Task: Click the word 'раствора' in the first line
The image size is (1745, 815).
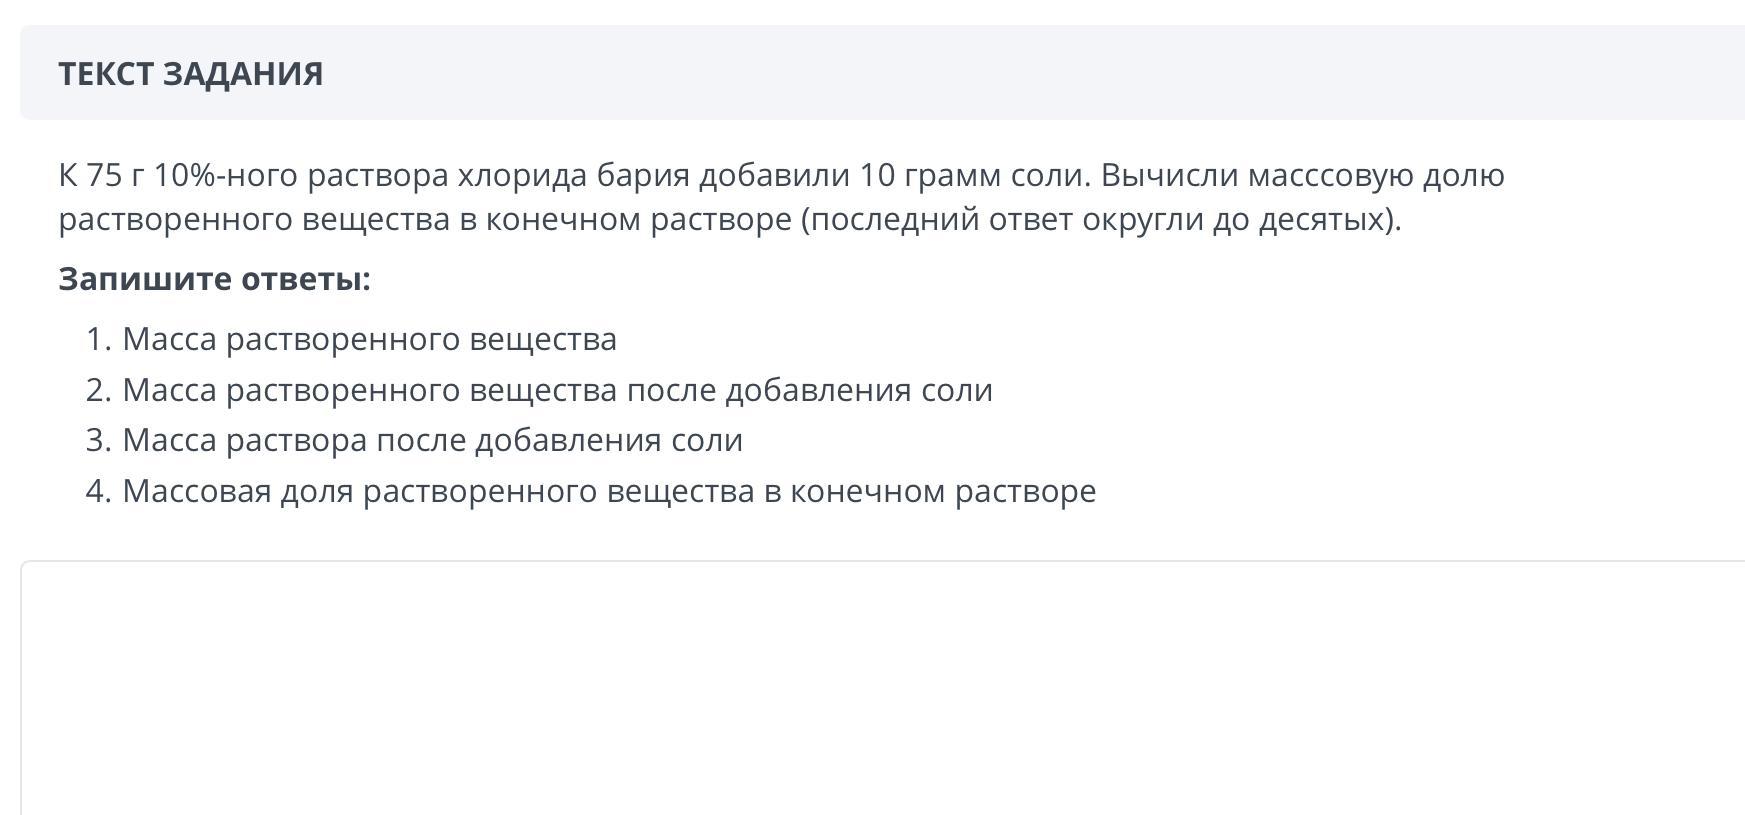Action: [x=378, y=175]
